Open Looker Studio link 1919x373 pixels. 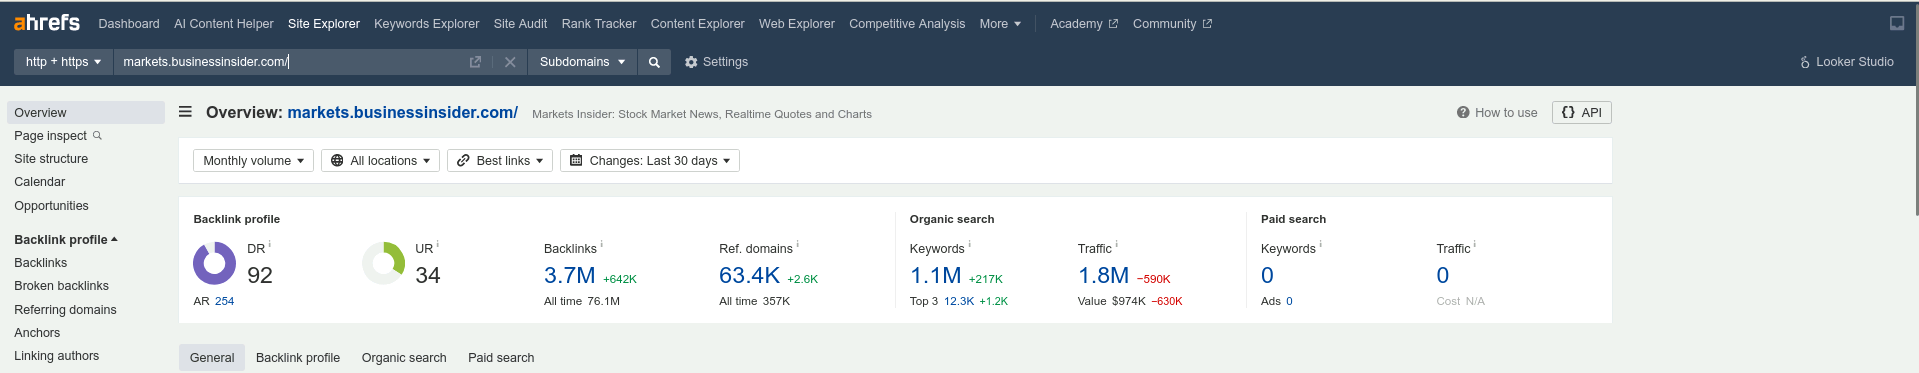pyautogui.click(x=1846, y=62)
